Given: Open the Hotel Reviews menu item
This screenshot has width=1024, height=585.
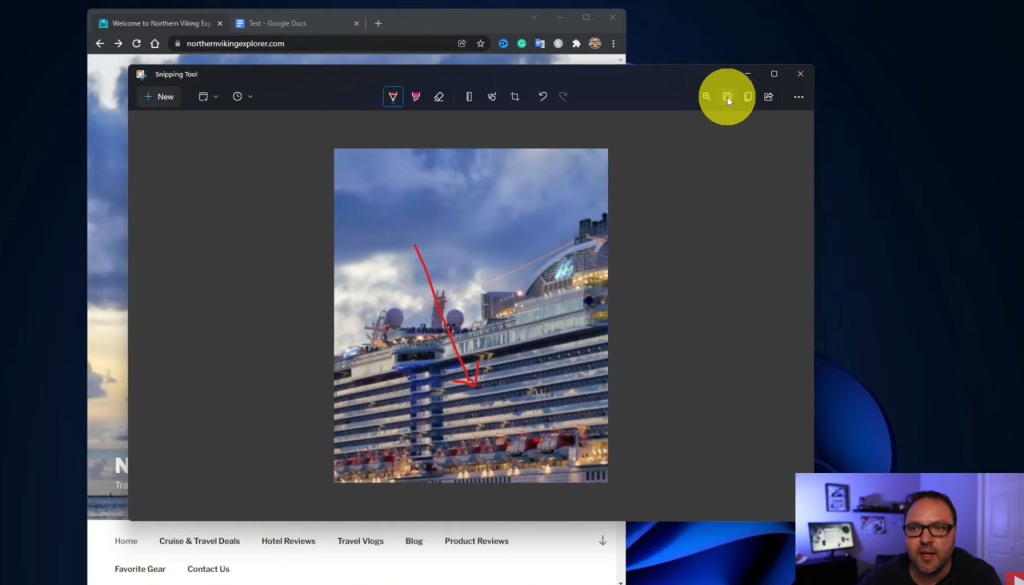Looking at the screenshot, I should 288,541.
